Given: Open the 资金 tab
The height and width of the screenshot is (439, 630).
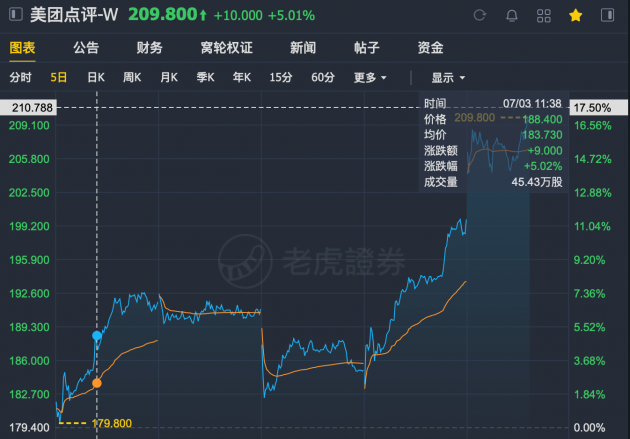Looking at the screenshot, I should click(x=430, y=48).
